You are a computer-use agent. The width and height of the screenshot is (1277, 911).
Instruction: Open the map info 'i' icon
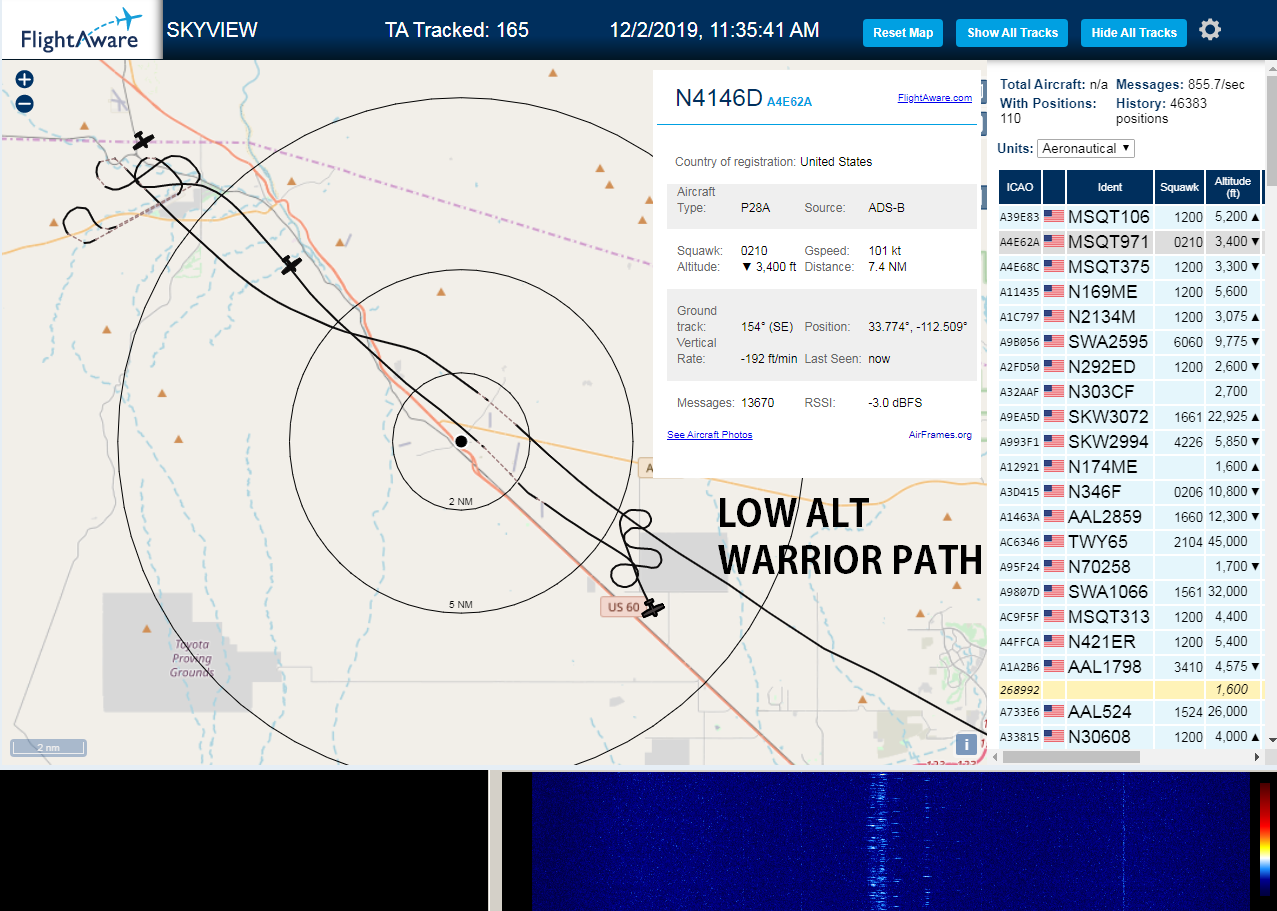966,744
